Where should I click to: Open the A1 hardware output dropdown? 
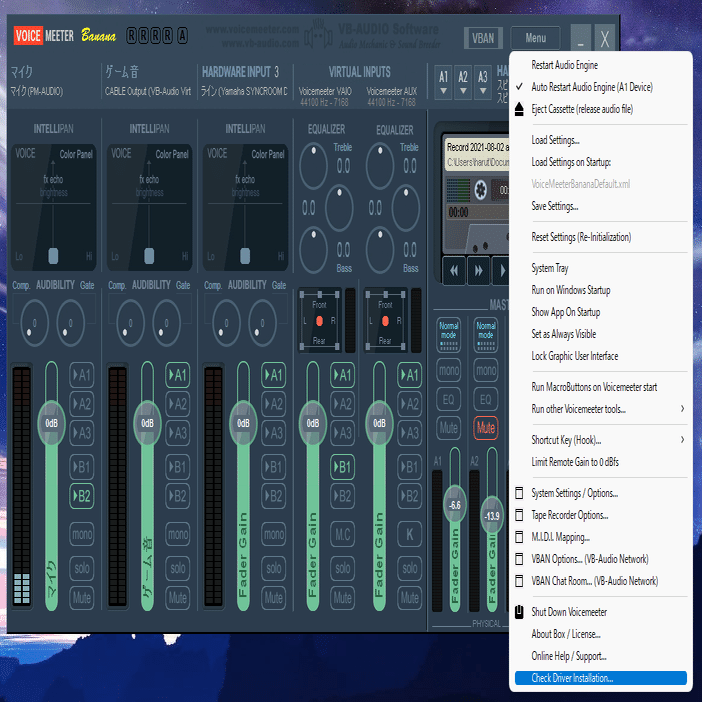point(443,82)
